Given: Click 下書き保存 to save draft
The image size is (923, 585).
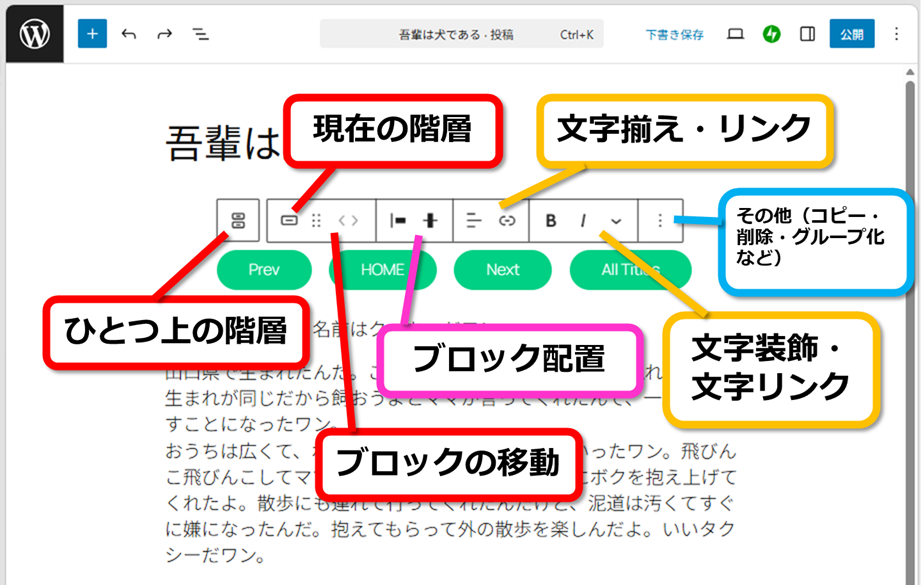Looking at the screenshot, I should [674, 34].
